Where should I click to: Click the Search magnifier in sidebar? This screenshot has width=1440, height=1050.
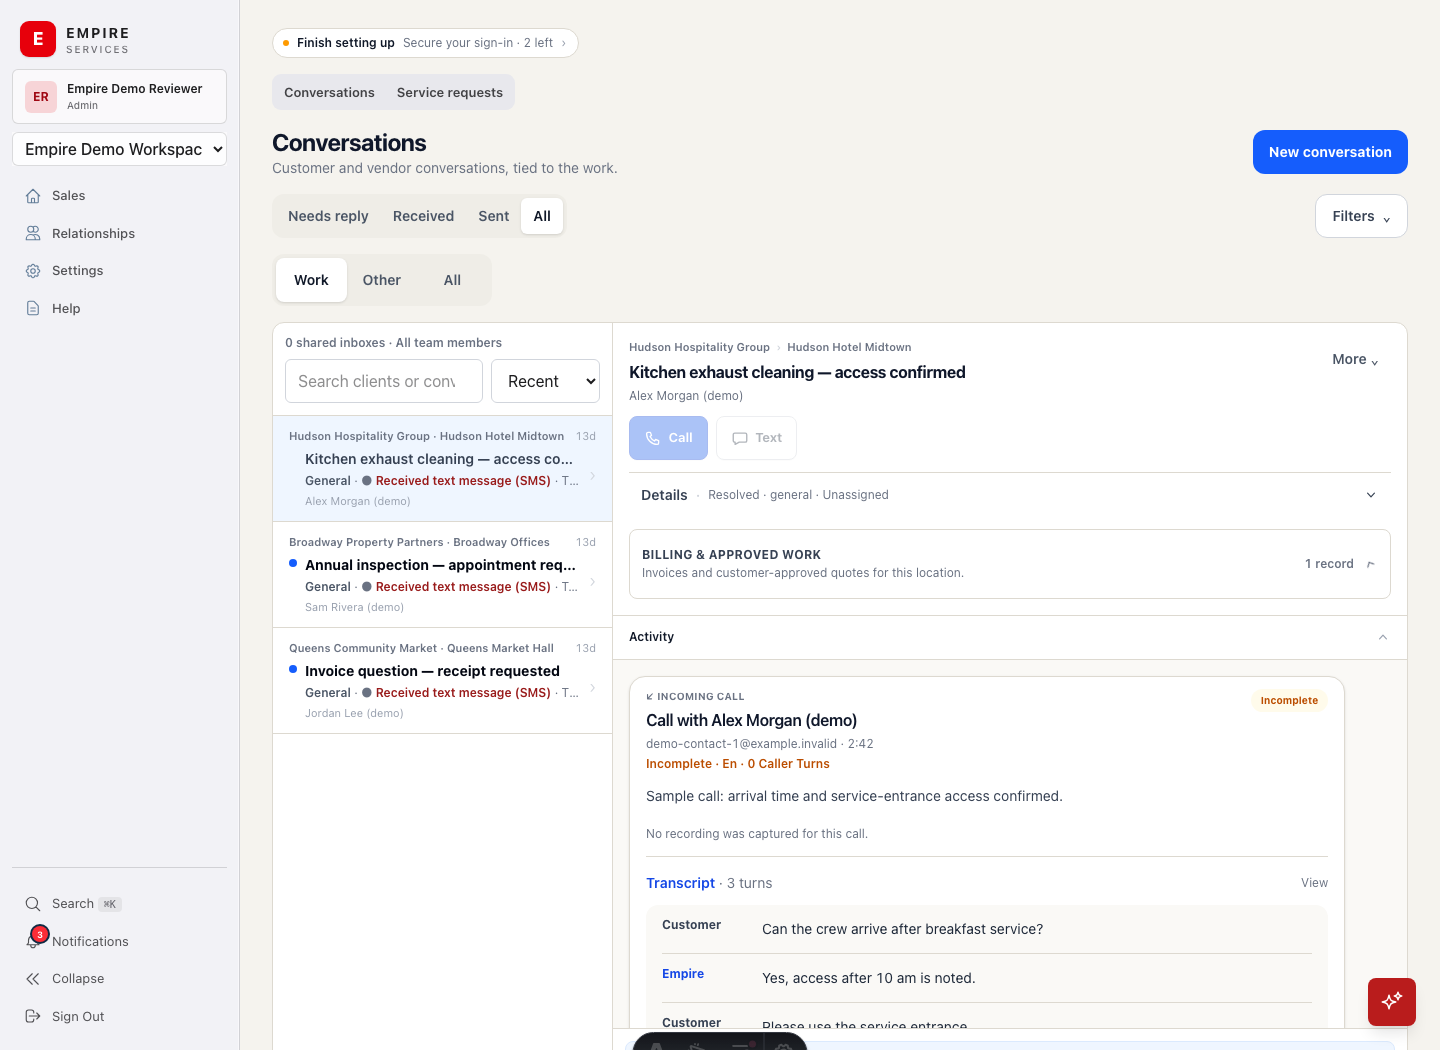(33, 904)
